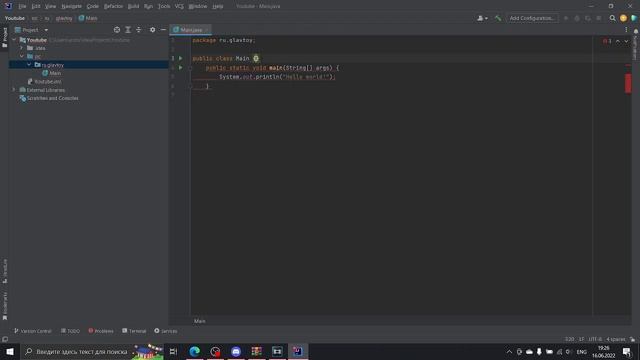Image resolution: width=640 pixels, height=360 pixels.
Task: Open the Help menu
Action: tap(218, 6)
